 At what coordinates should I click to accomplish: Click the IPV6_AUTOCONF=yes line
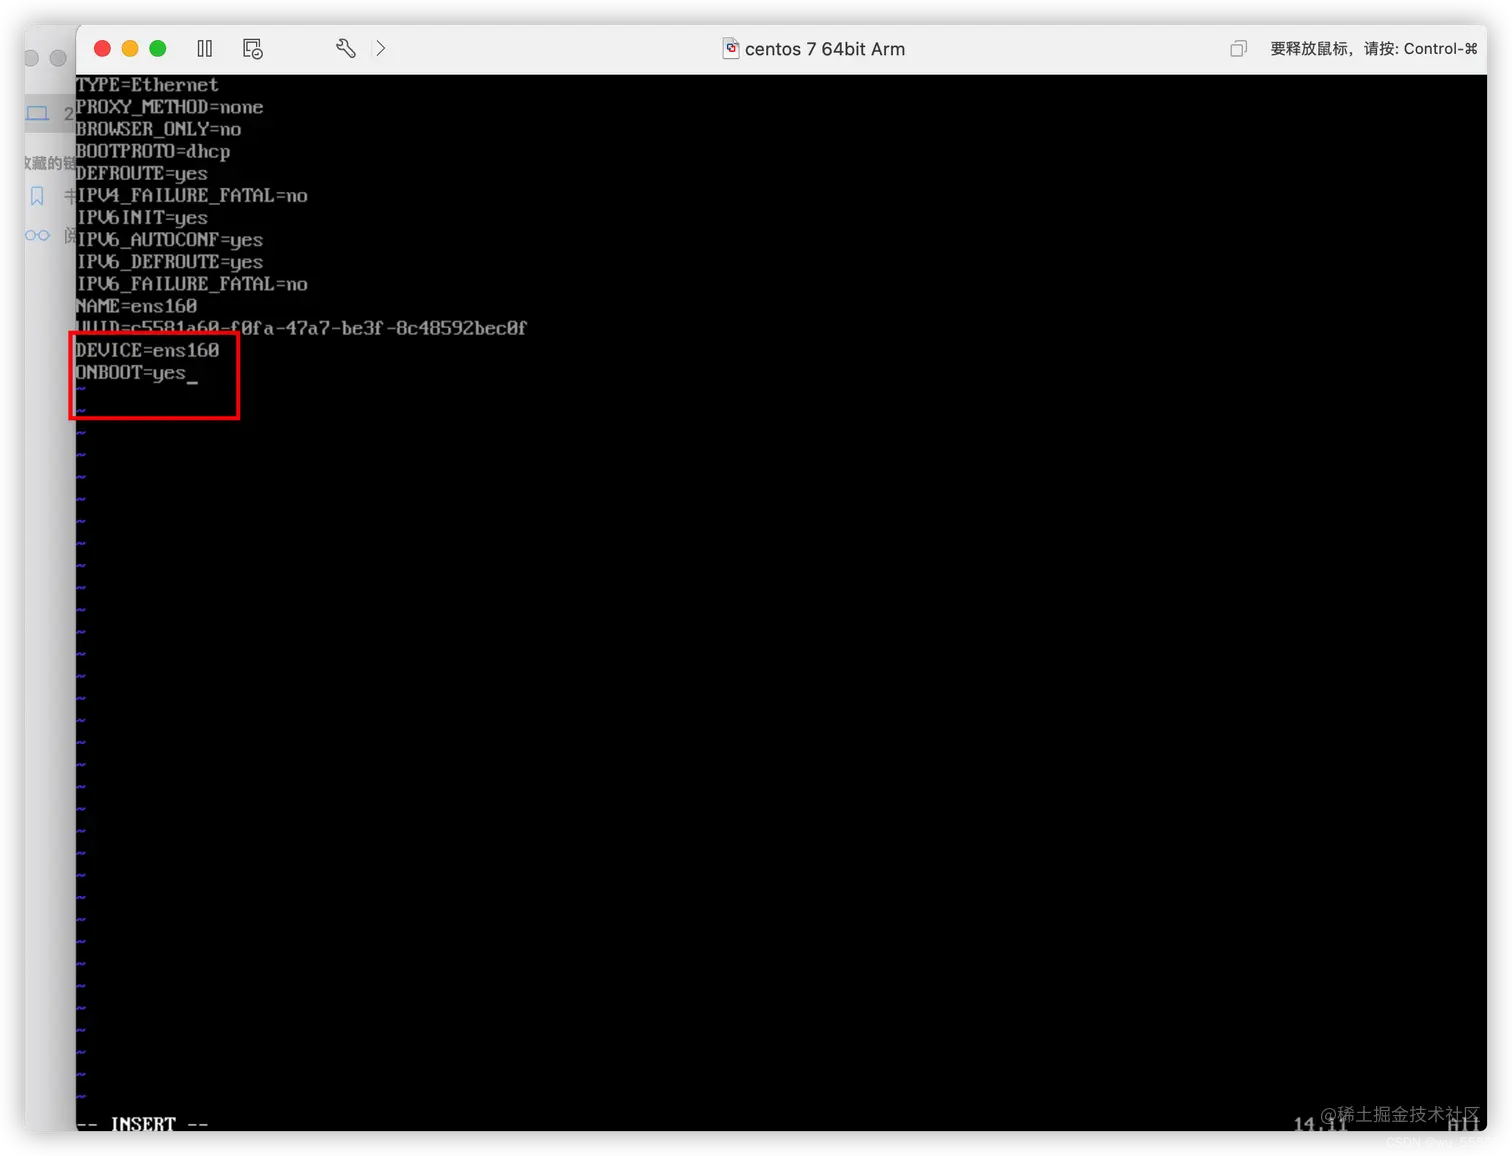[x=170, y=239]
